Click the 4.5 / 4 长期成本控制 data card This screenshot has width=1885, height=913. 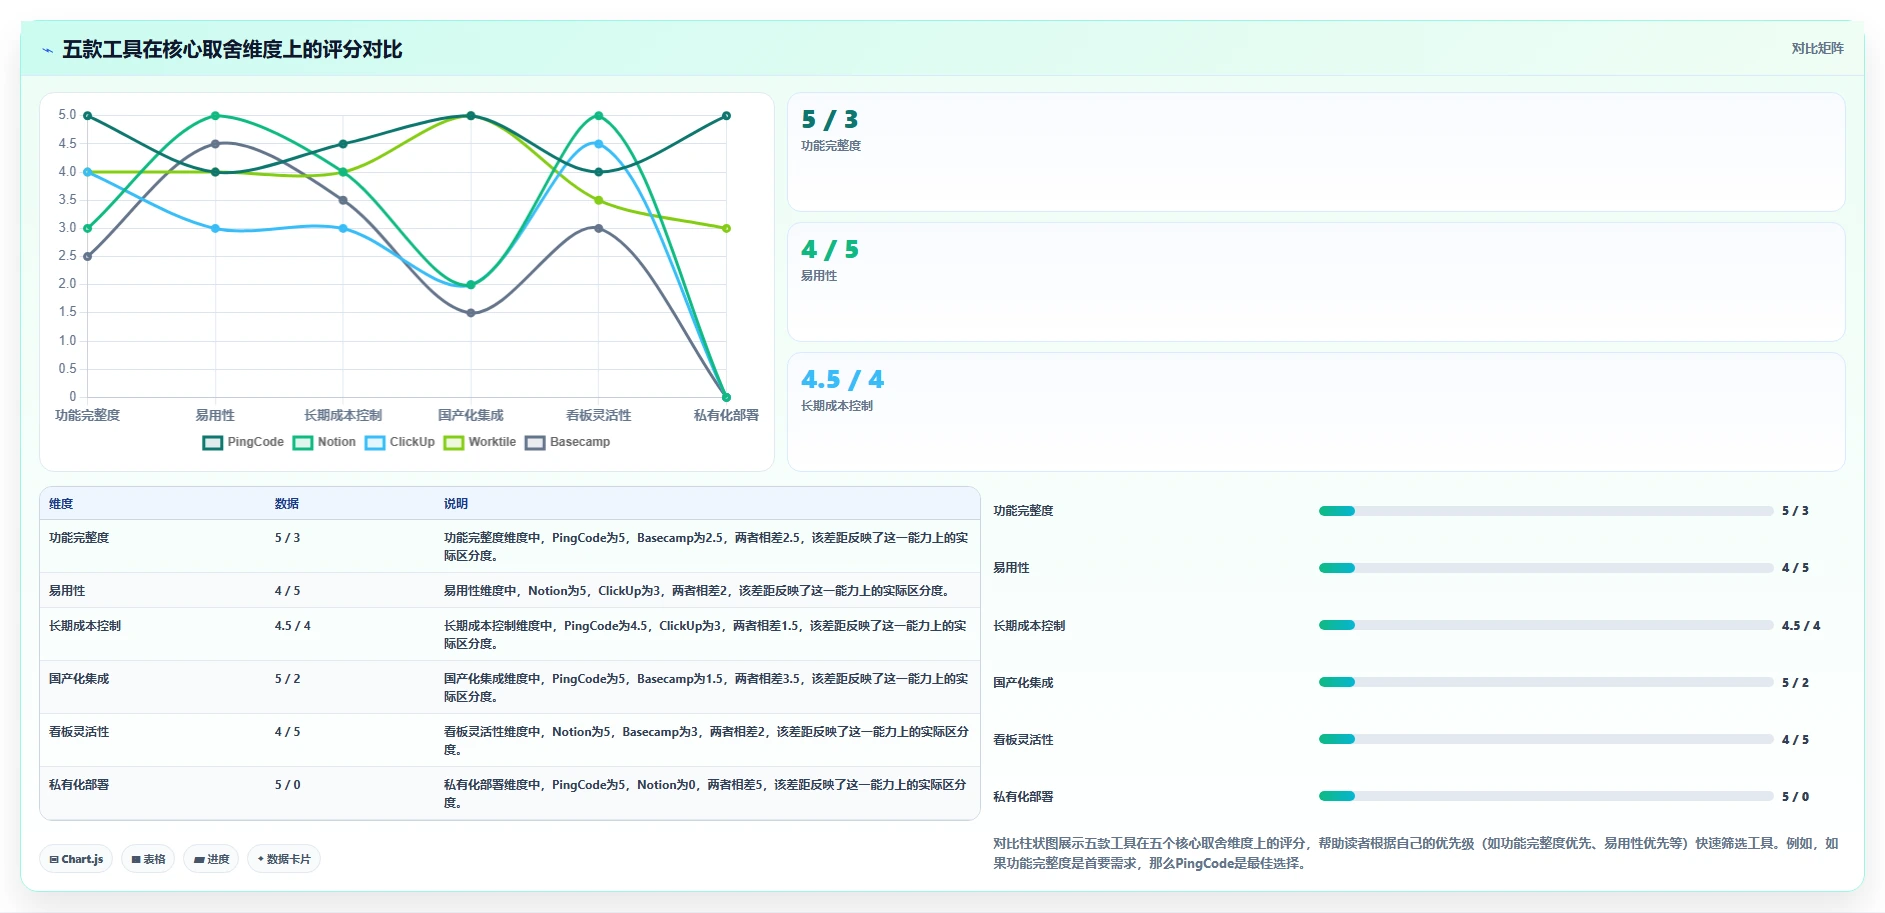[x=1316, y=412]
